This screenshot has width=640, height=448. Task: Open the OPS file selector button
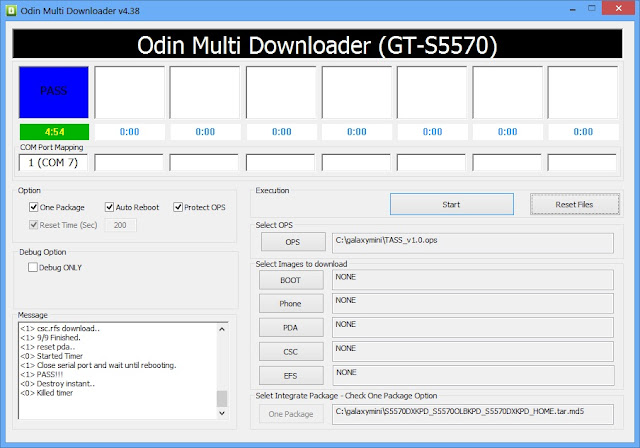pyautogui.click(x=293, y=242)
